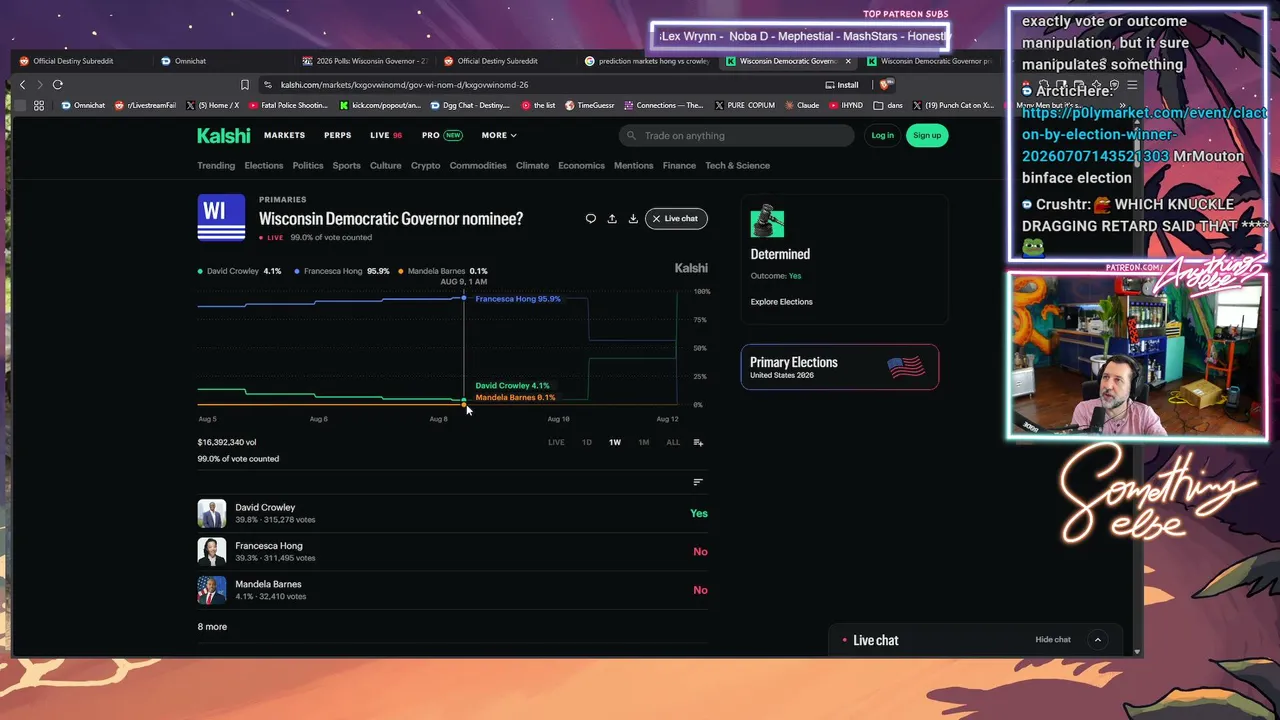Image resolution: width=1280 pixels, height=720 pixels.
Task: Select the ALL chart range
Action: point(673,442)
